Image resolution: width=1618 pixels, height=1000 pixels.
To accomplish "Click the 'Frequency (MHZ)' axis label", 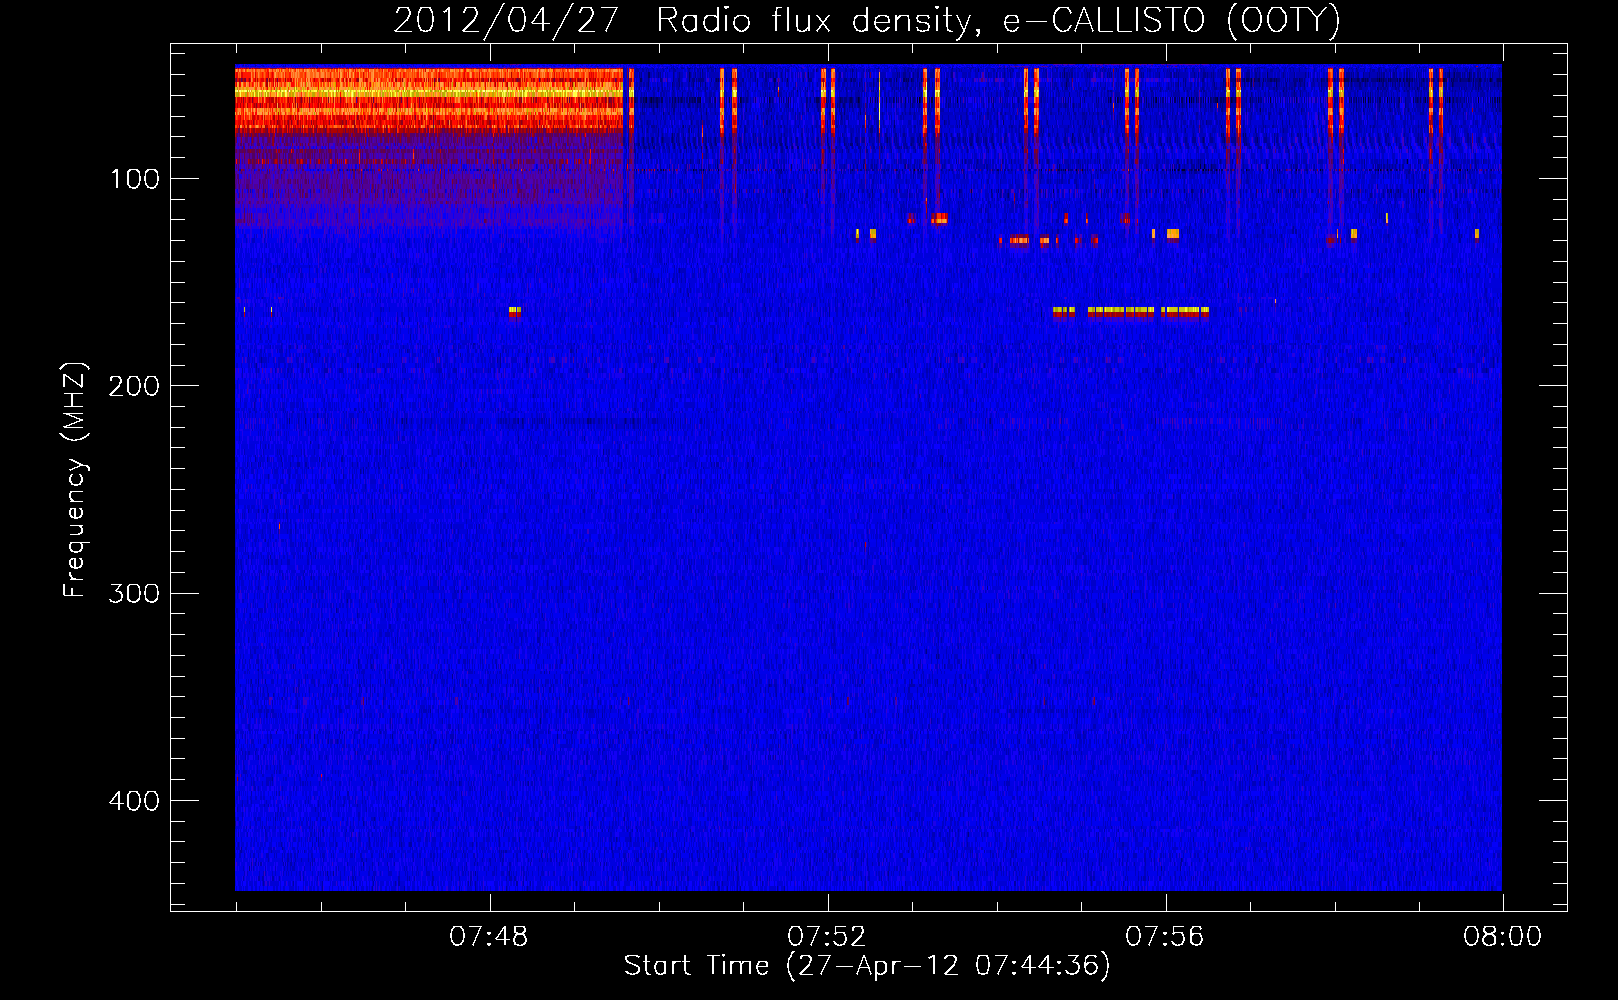I will coord(75,480).
